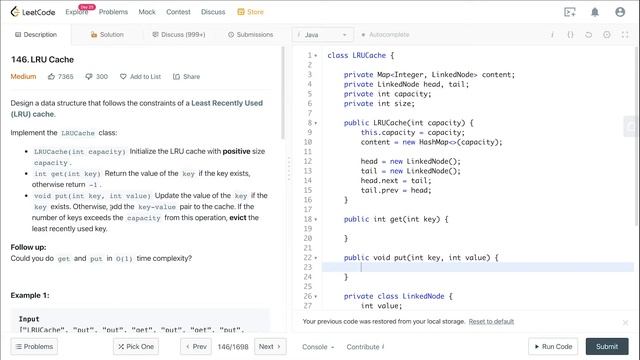Open editor settings clock icon
The height and width of the screenshot is (360, 640).
(607, 35)
